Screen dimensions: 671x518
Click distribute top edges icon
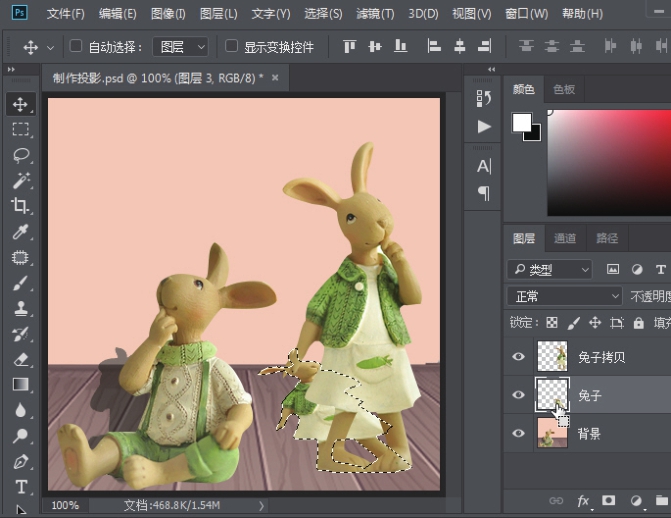coord(526,45)
